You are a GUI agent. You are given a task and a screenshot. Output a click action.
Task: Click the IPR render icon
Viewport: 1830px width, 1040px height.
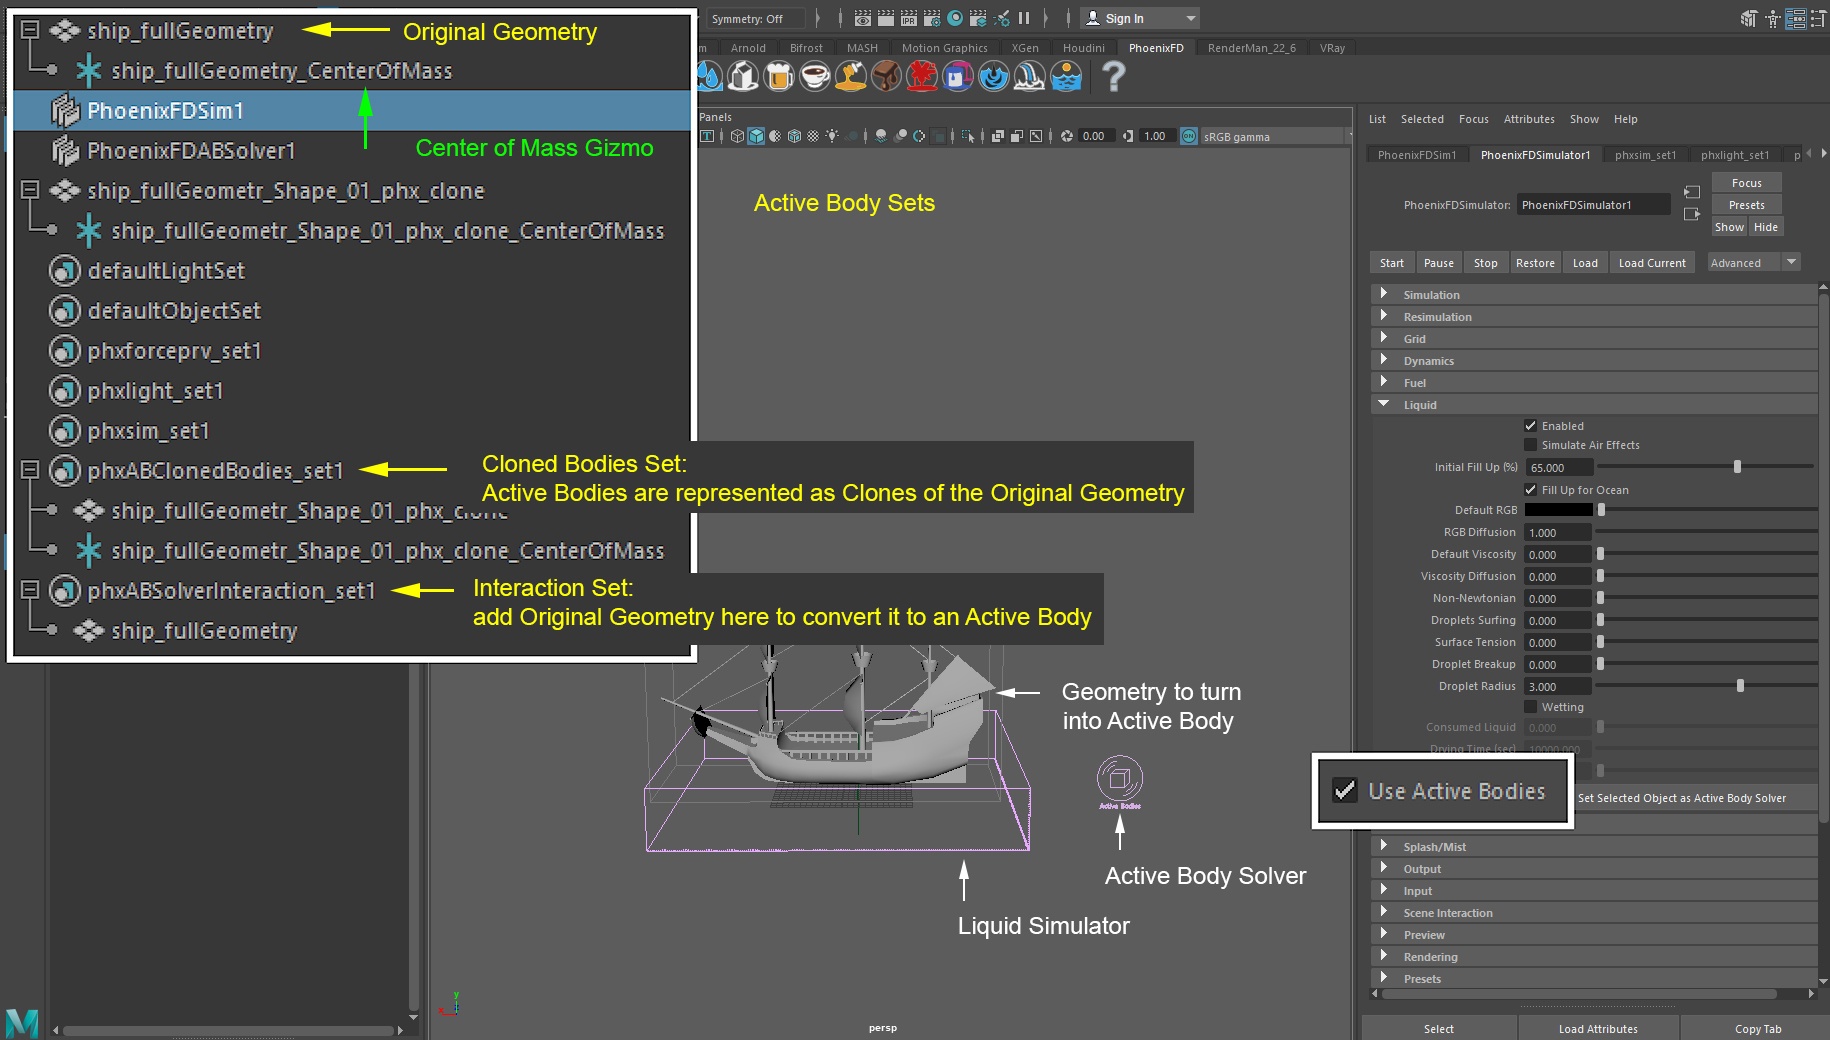tap(909, 18)
